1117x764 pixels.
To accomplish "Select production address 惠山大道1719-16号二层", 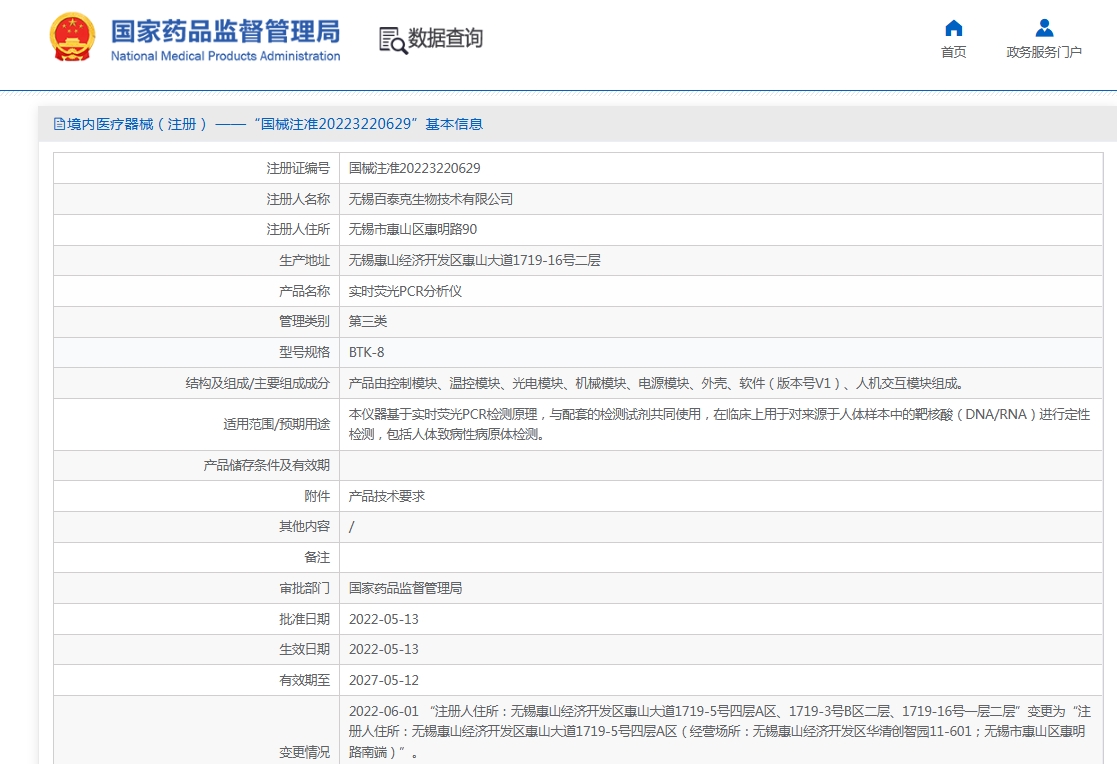I will (x=474, y=260).
